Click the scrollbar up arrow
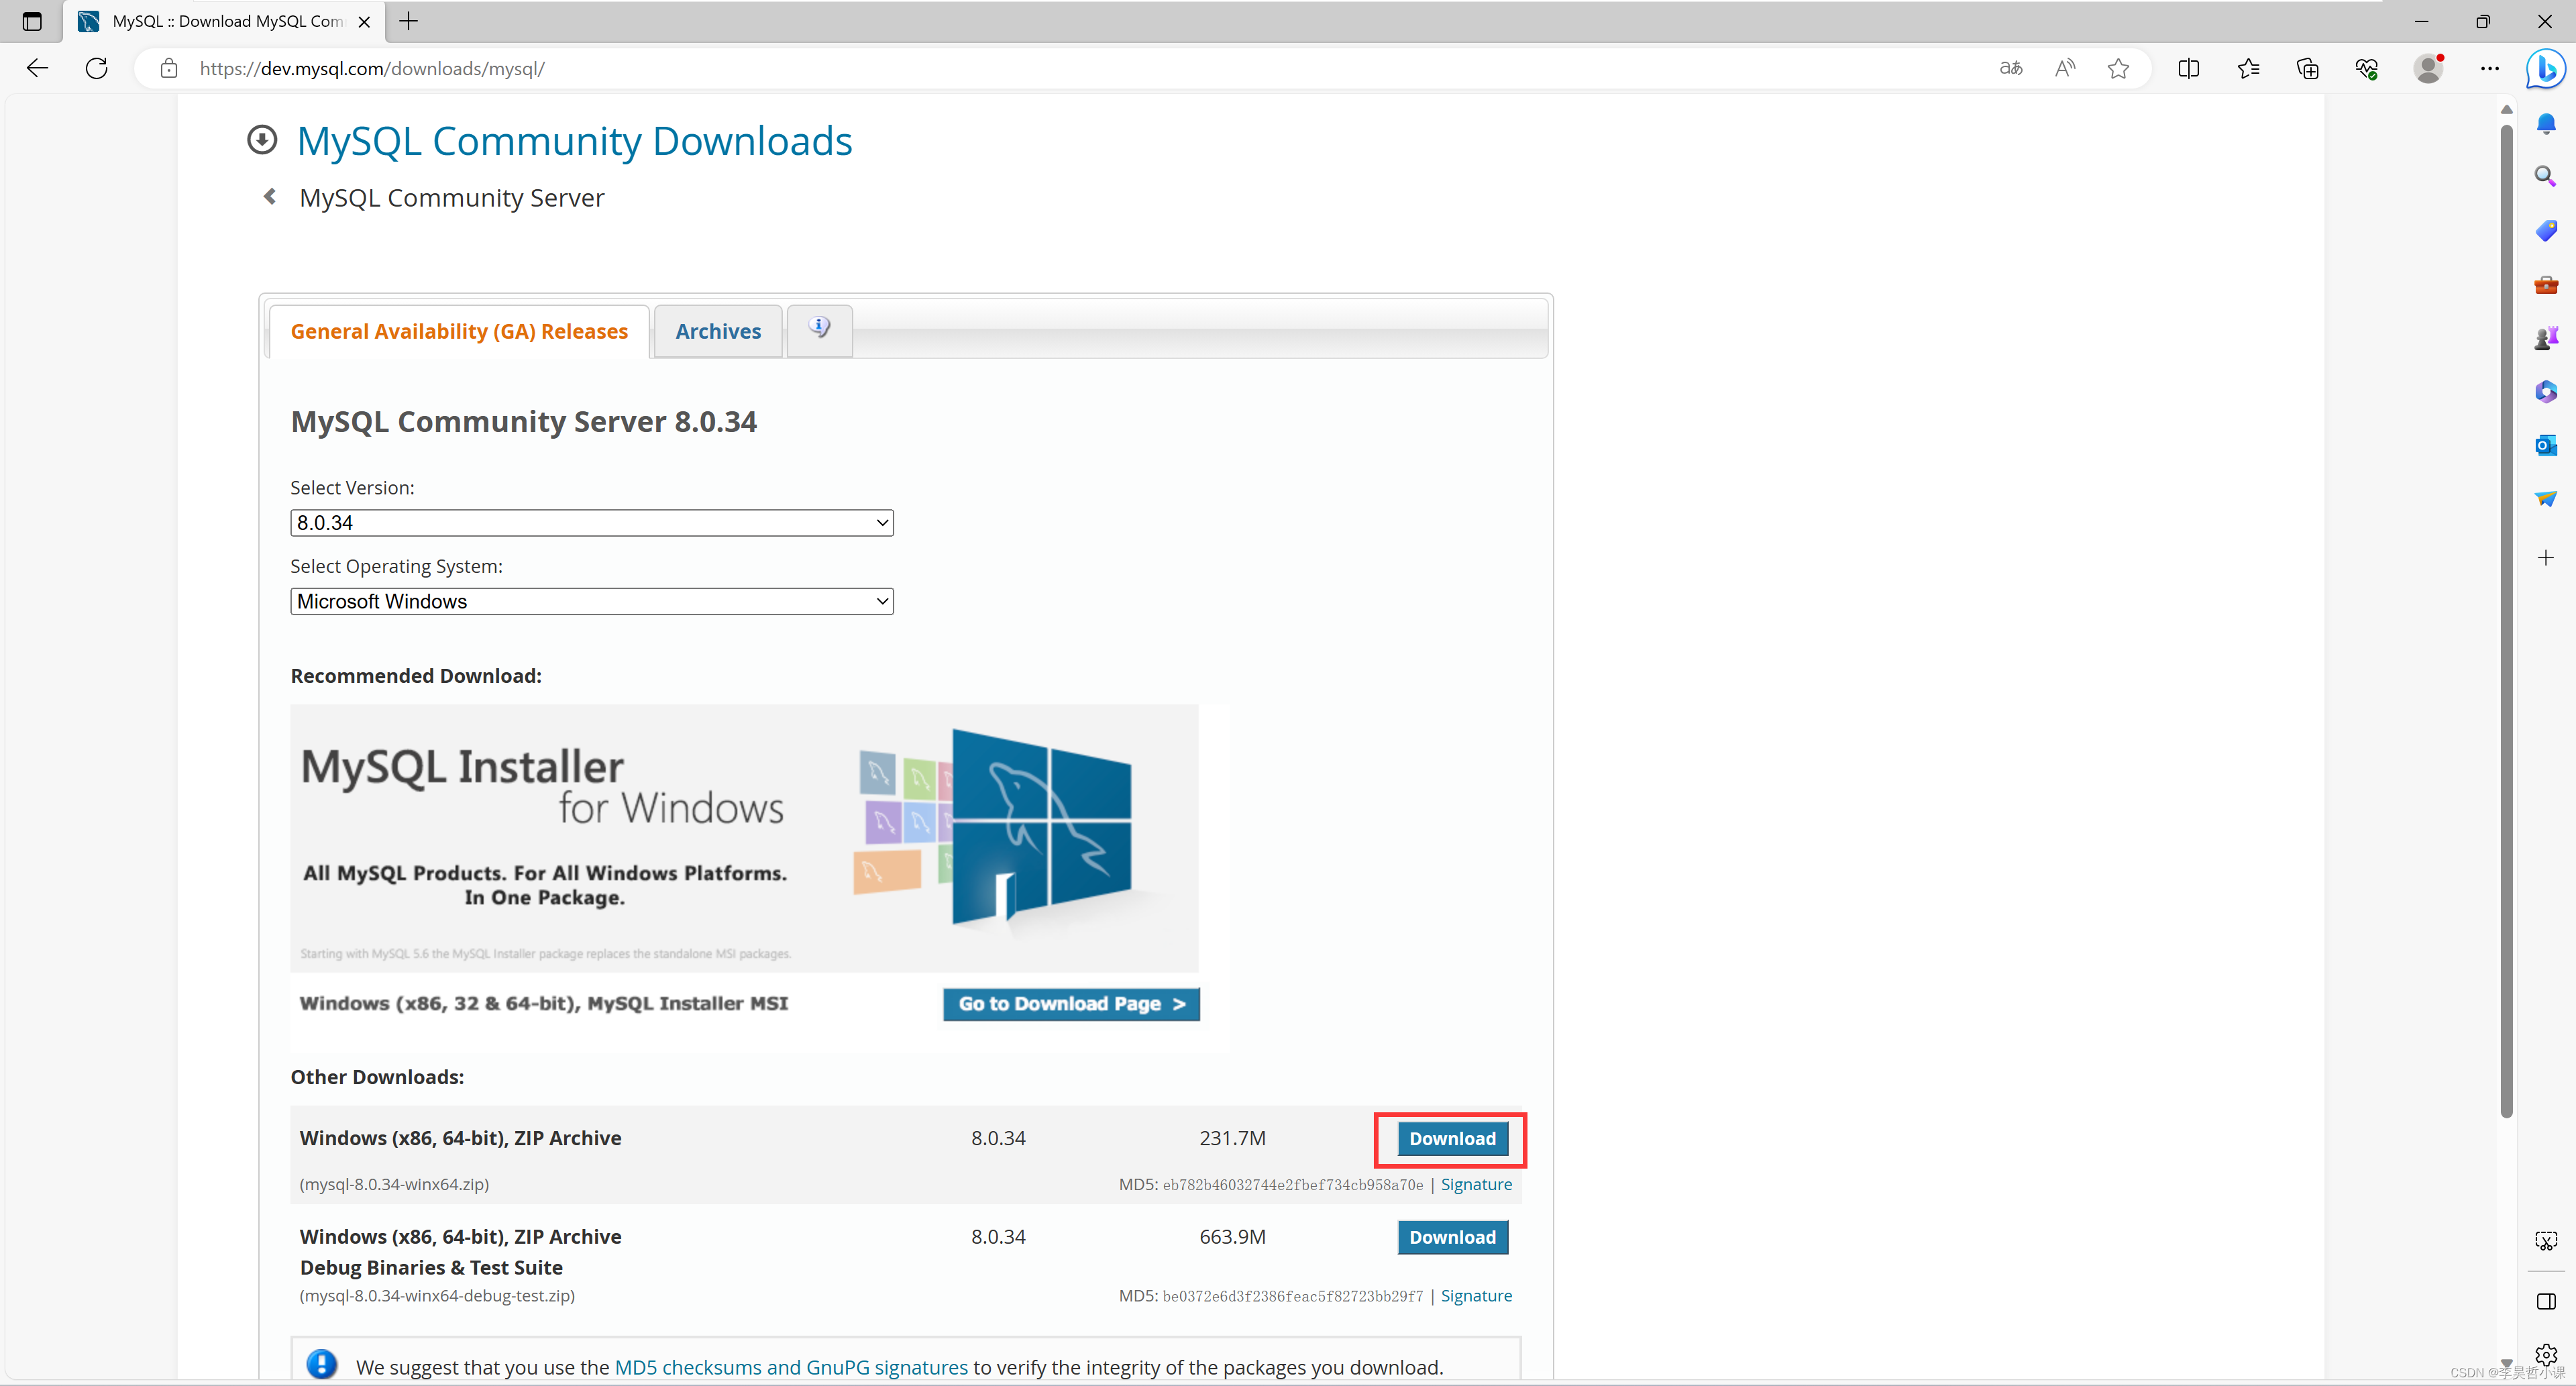The image size is (2576, 1386). (x=2506, y=109)
